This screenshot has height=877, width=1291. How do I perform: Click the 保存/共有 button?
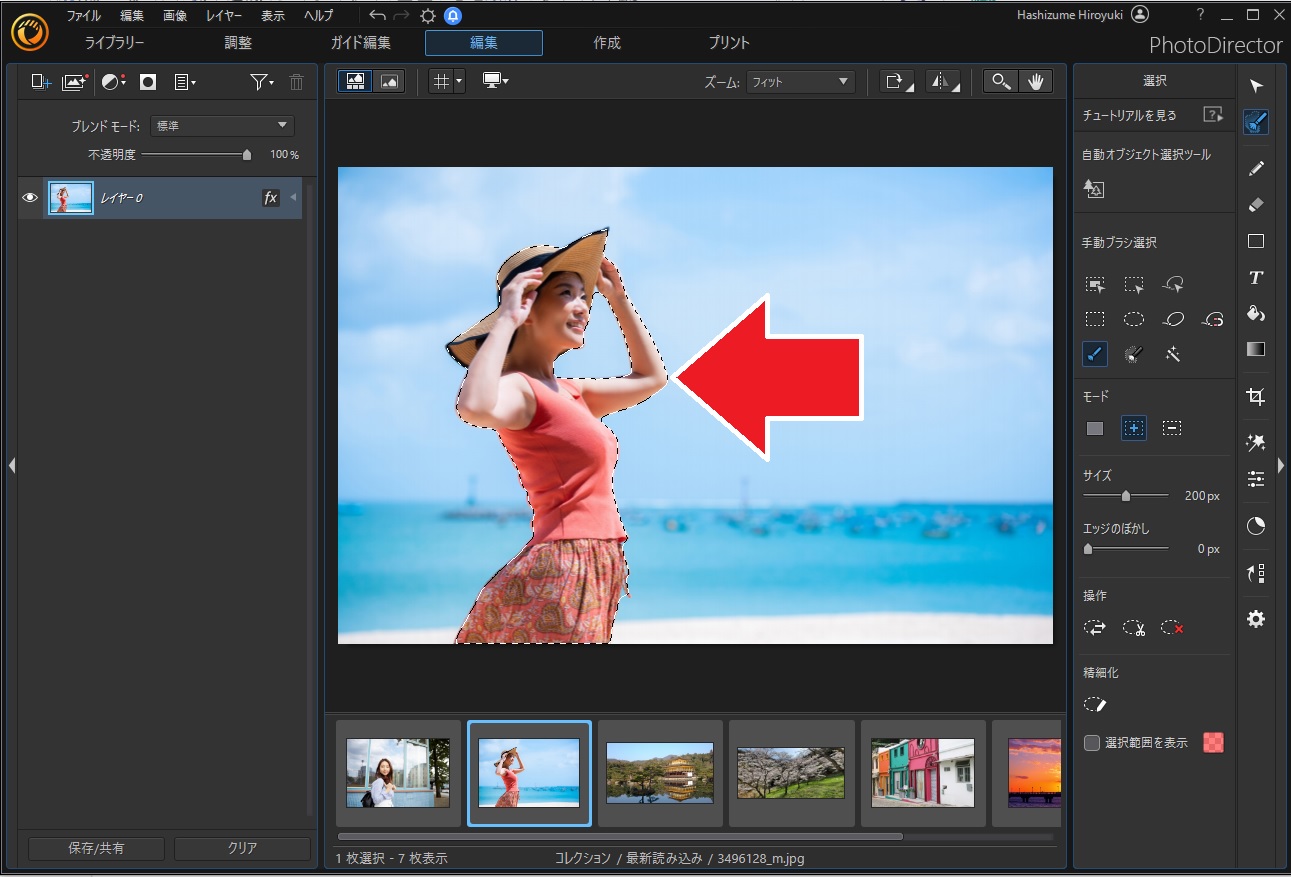[x=96, y=848]
